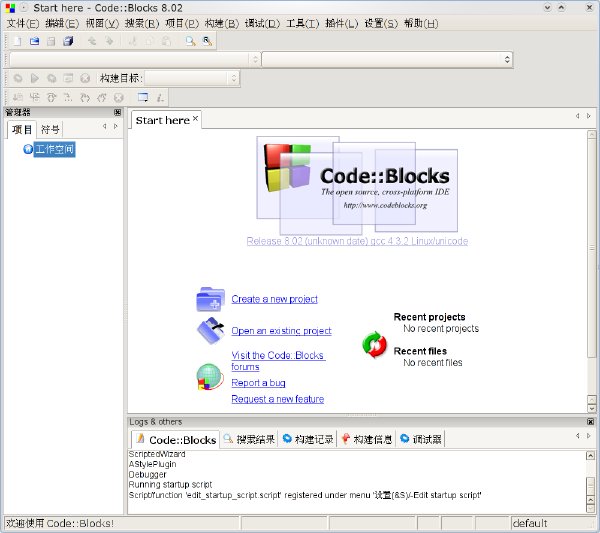Click the Various info debug icon

tap(160, 98)
